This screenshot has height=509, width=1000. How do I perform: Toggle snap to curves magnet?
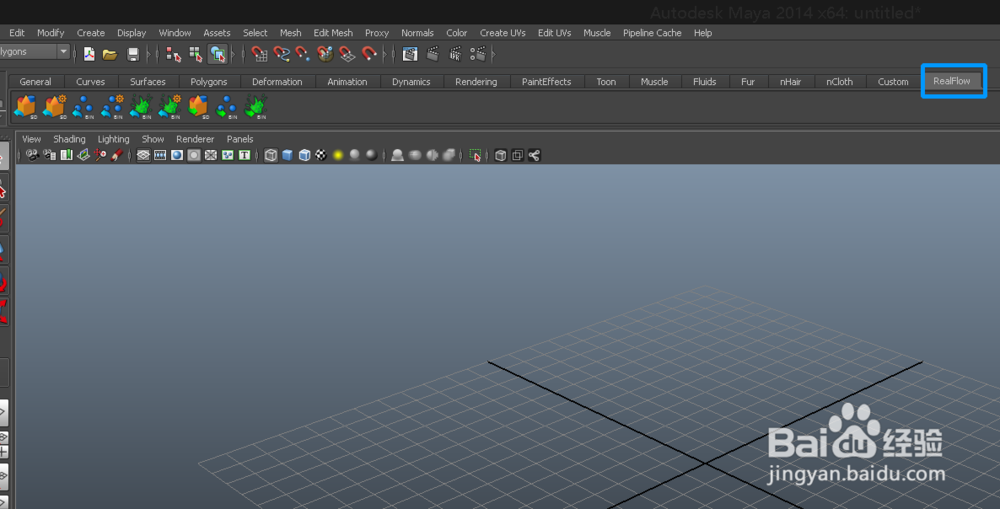281,54
